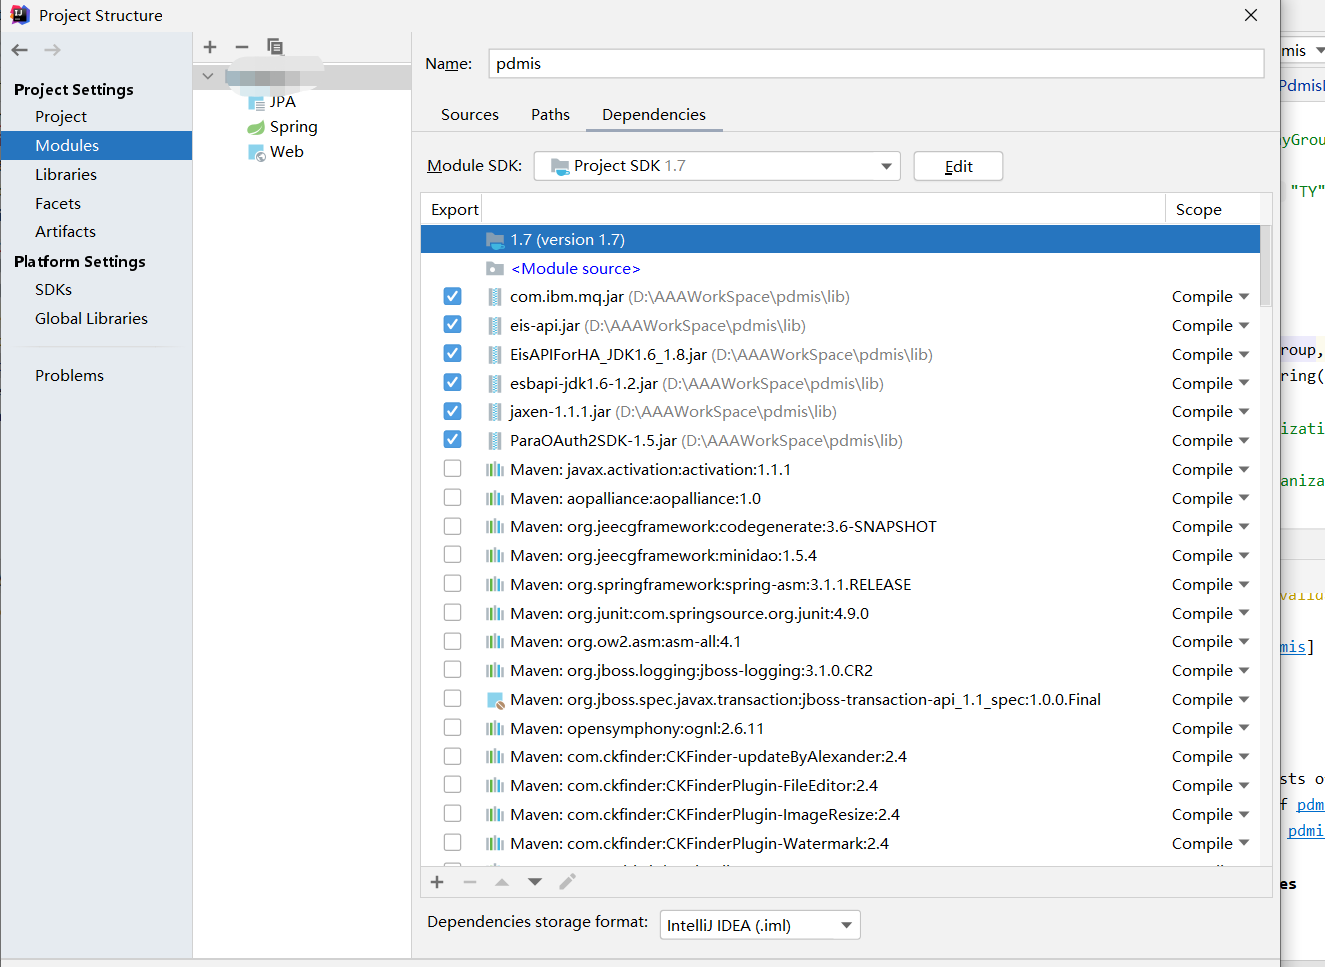Open Project settings in sidebar
Viewport: 1325px width, 967px height.
pyautogui.click(x=61, y=117)
